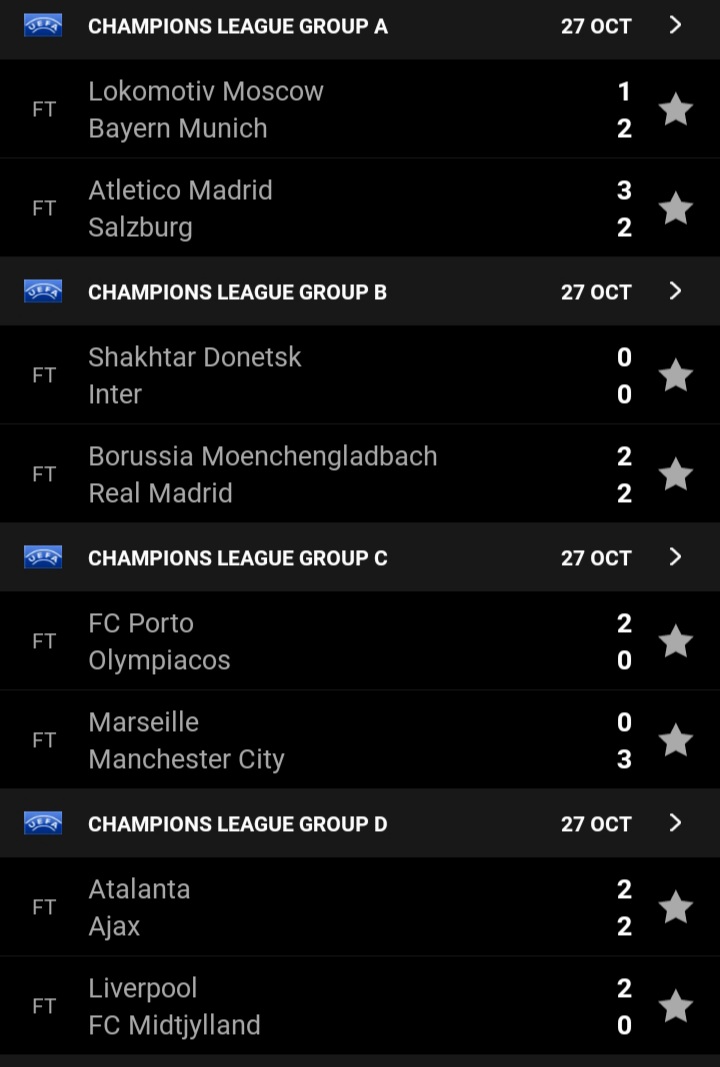Click the UEFA logo beside Group D

pyautogui.click(x=43, y=823)
